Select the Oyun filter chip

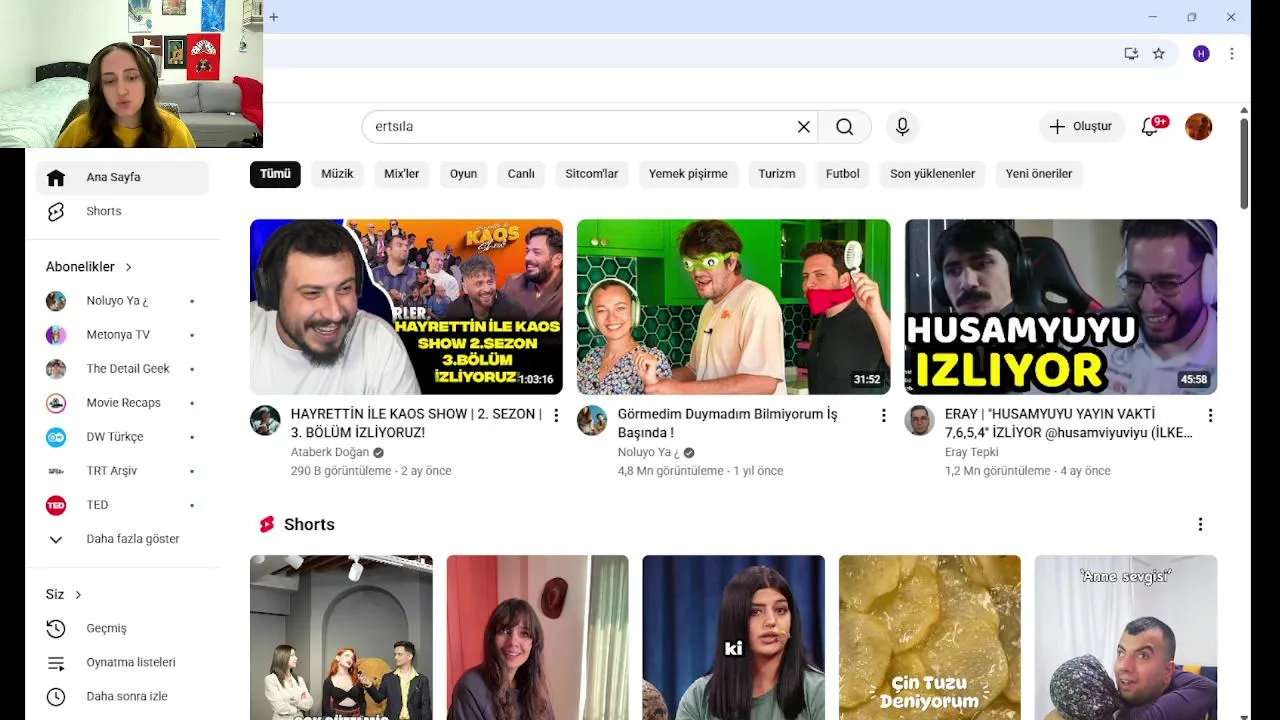coord(463,174)
